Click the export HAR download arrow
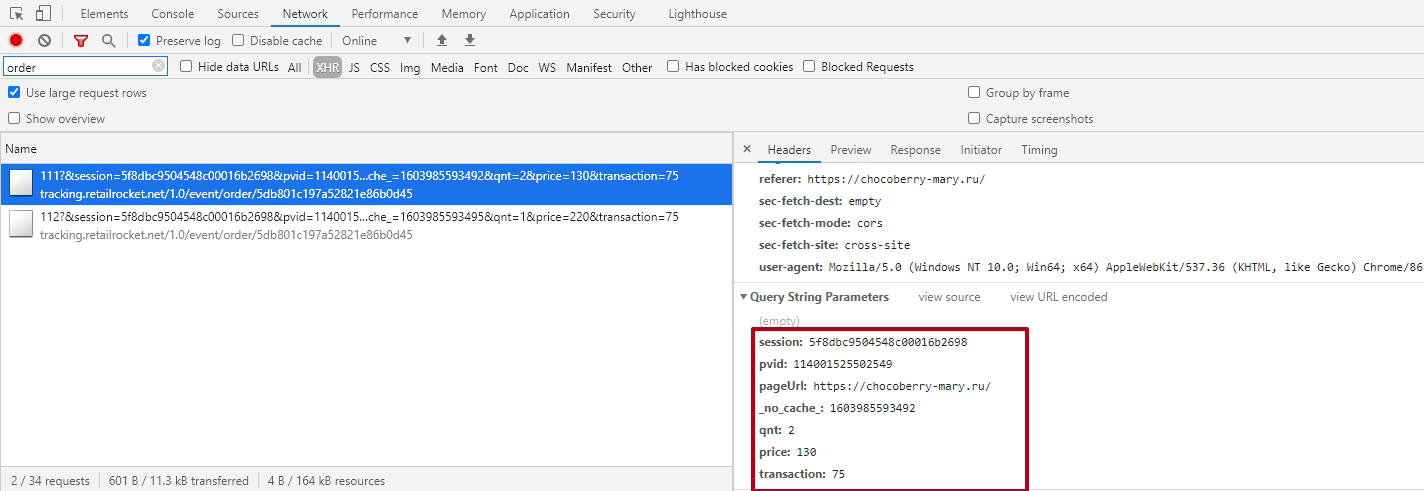 tap(470, 40)
